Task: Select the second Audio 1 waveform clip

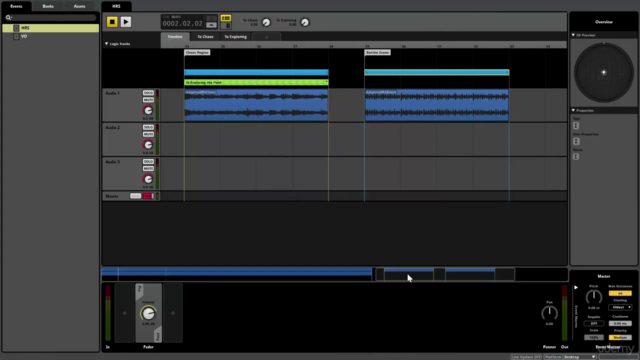Action: pos(437,105)
